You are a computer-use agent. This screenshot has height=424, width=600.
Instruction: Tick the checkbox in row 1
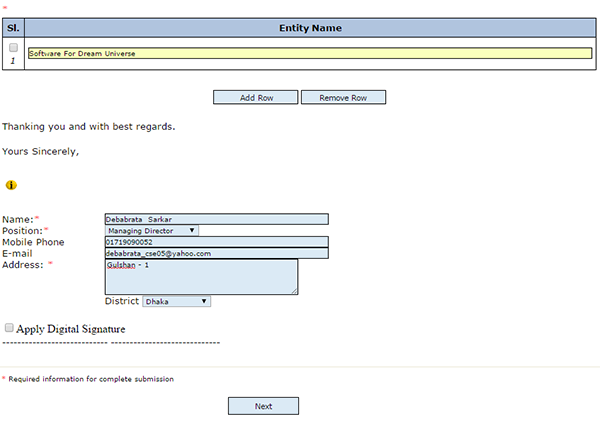pos(13,47)
